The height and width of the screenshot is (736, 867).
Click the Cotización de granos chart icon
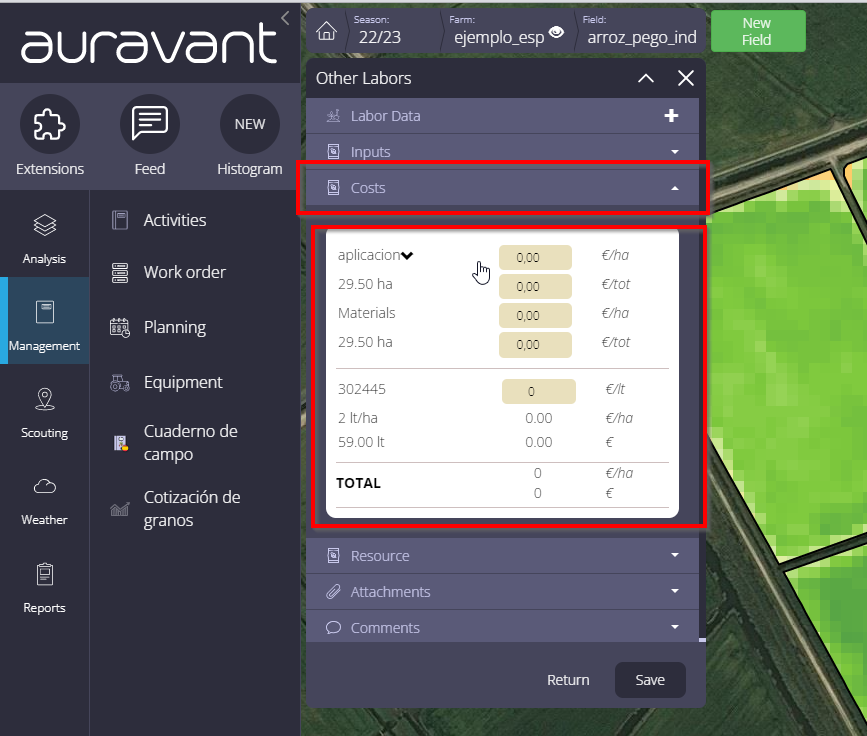(119, 509)
